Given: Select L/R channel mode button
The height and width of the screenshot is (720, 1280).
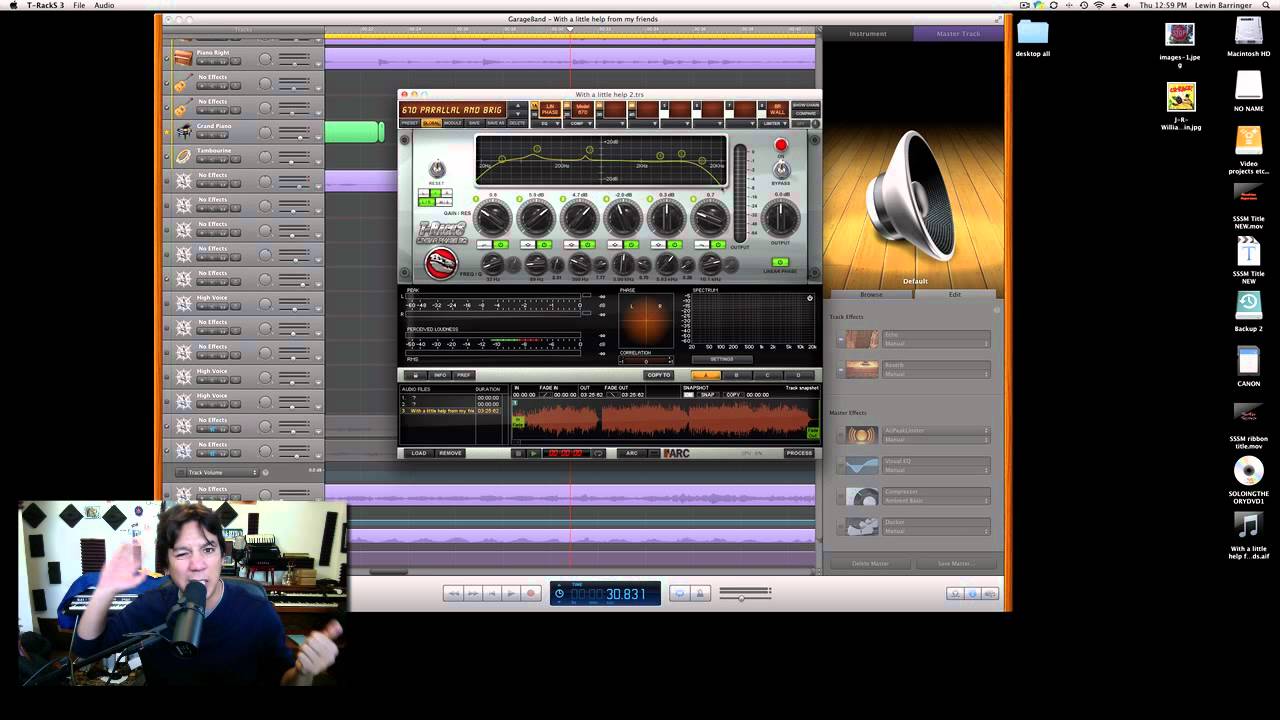Looking at the screenshot, I should (x=426, y=202).
